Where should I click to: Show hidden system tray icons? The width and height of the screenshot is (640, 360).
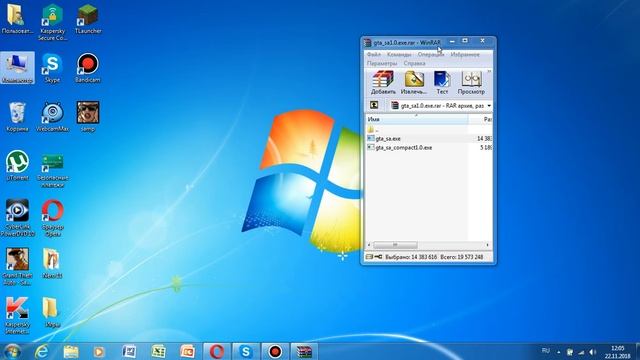[559, 352]
